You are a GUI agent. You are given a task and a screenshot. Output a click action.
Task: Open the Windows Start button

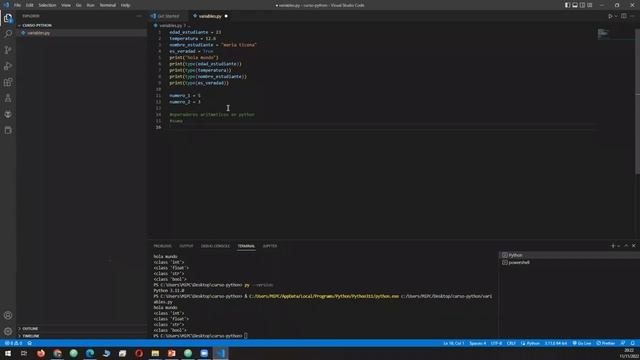coord(8,353)
